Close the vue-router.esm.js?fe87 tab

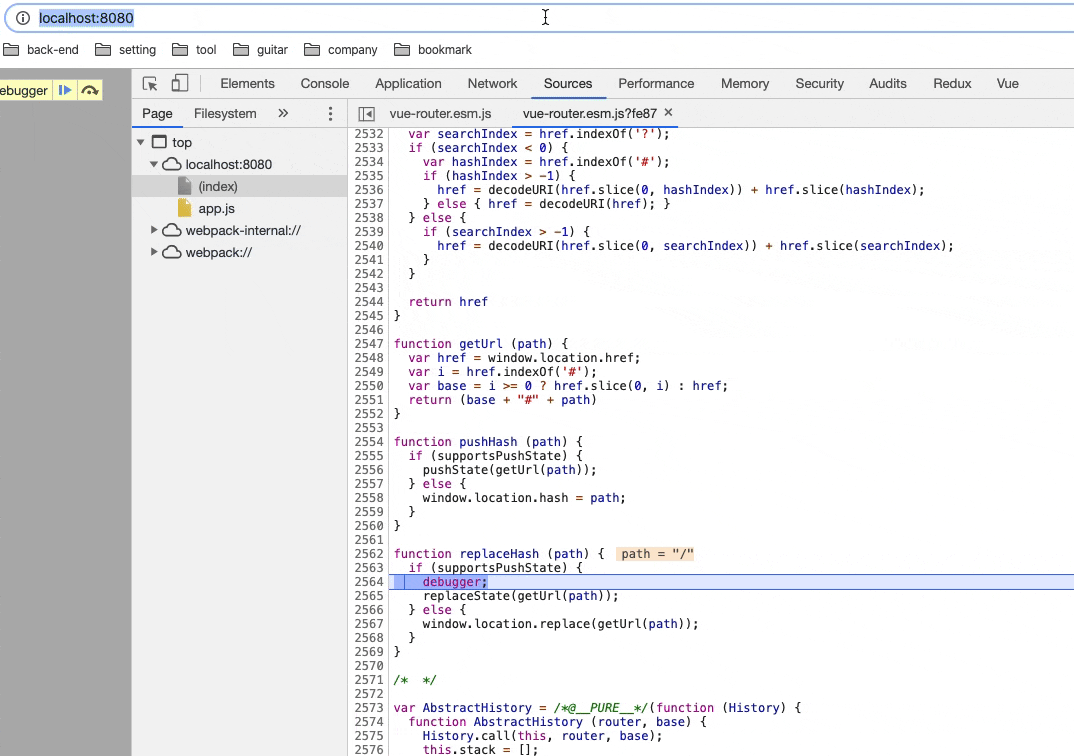(669, 112)
